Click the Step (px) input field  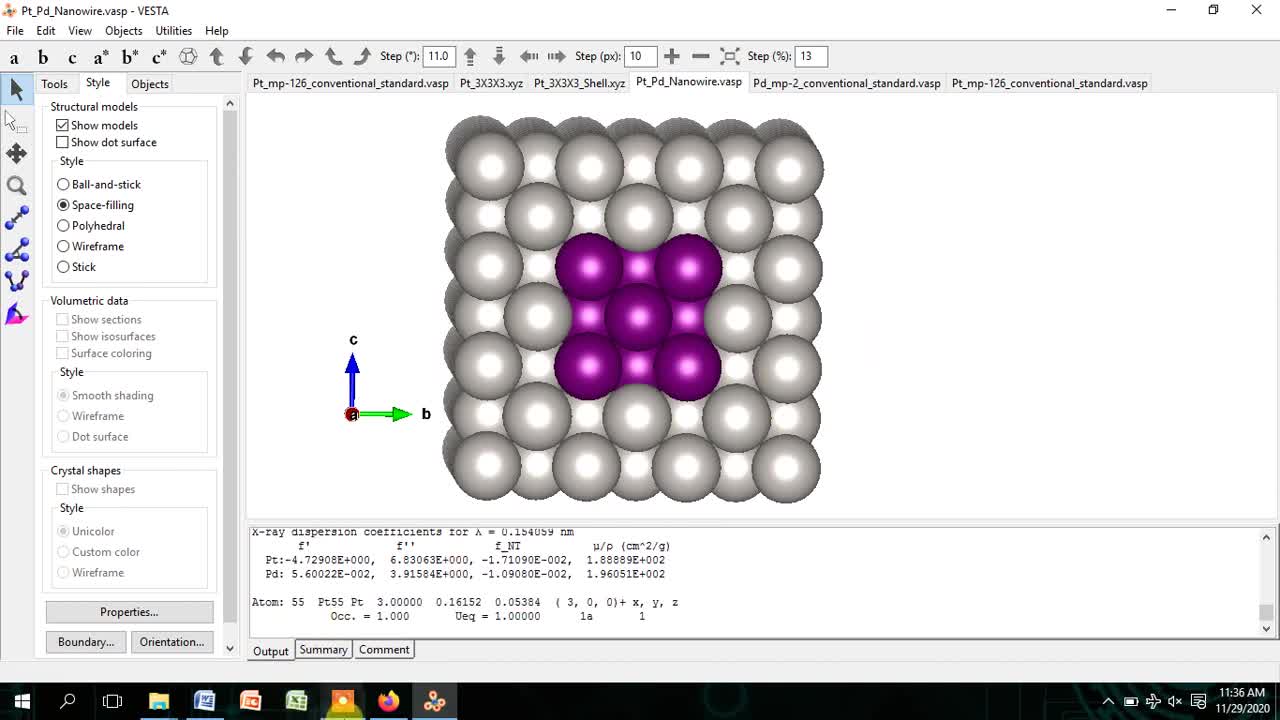641,56
